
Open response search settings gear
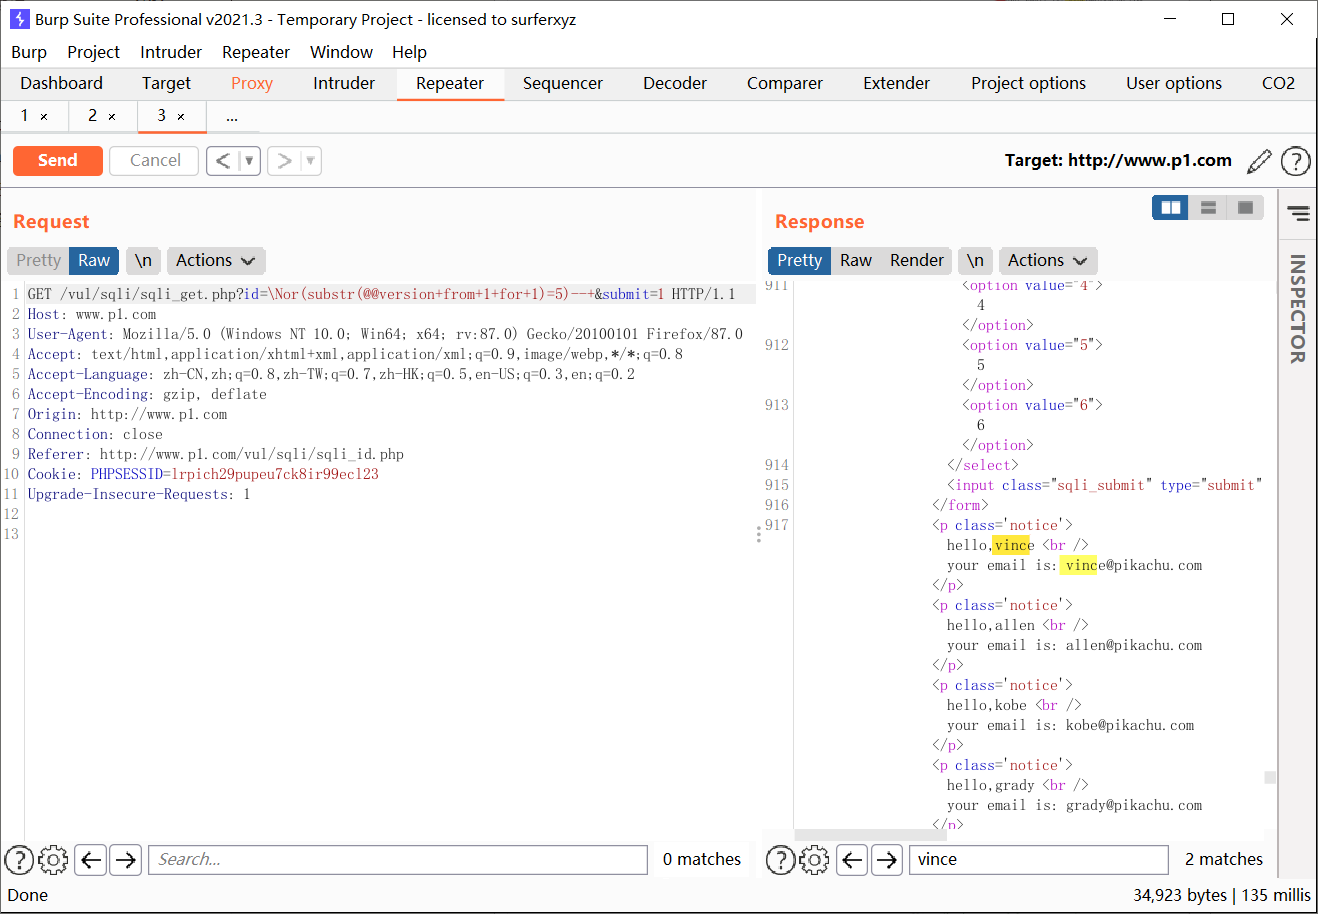point(814,860)
